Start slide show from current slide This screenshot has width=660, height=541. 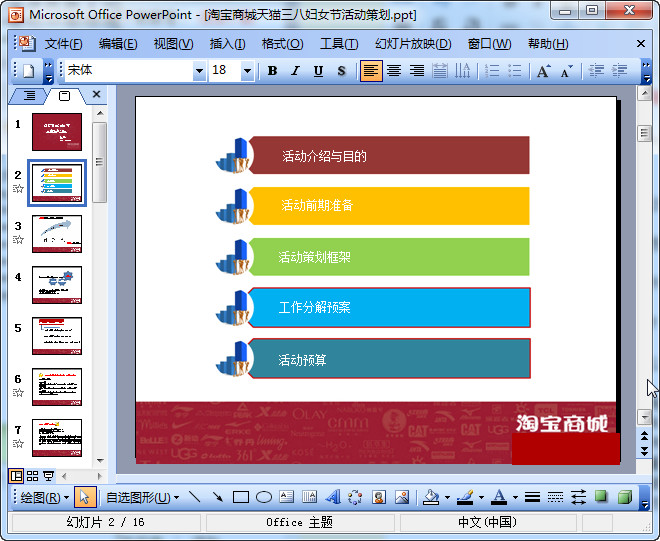(48, 476)
